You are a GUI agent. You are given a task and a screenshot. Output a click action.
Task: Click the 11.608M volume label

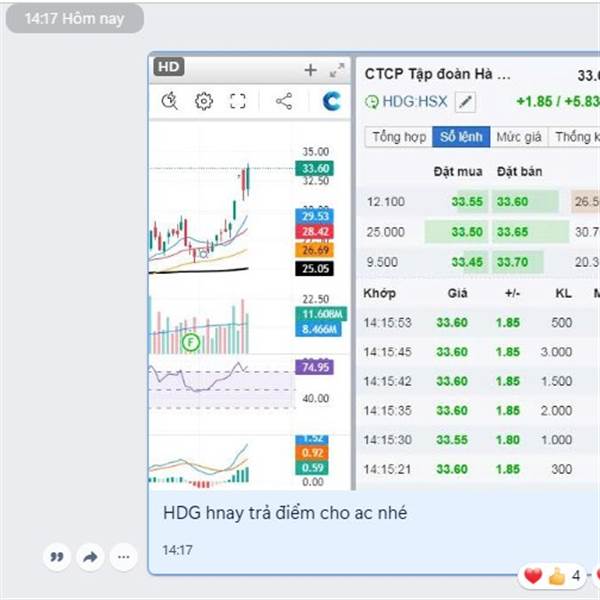(321, 314)
